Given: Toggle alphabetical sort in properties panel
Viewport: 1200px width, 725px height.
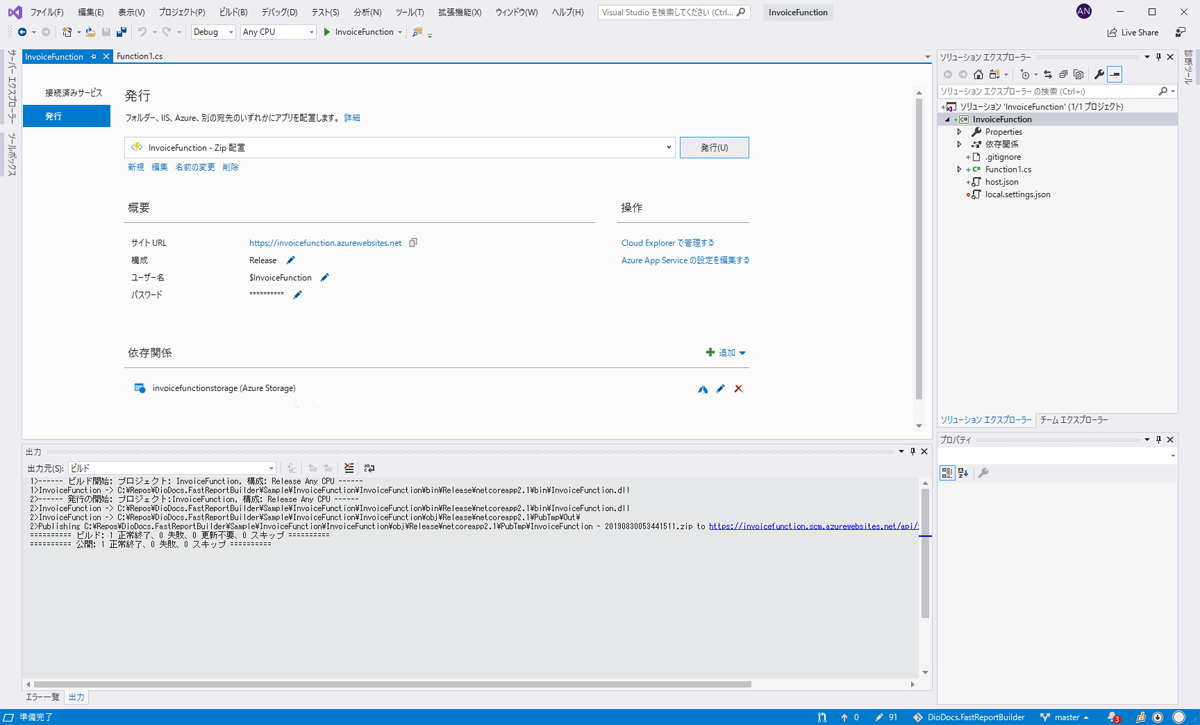Looking at the screenshot, I should (963, 473).
